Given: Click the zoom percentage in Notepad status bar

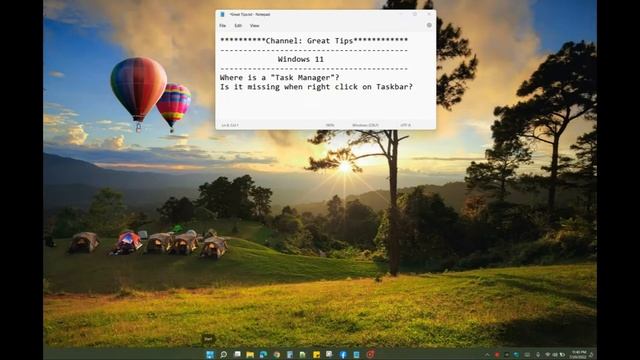Looking at the screenshot, I should 330,125.
